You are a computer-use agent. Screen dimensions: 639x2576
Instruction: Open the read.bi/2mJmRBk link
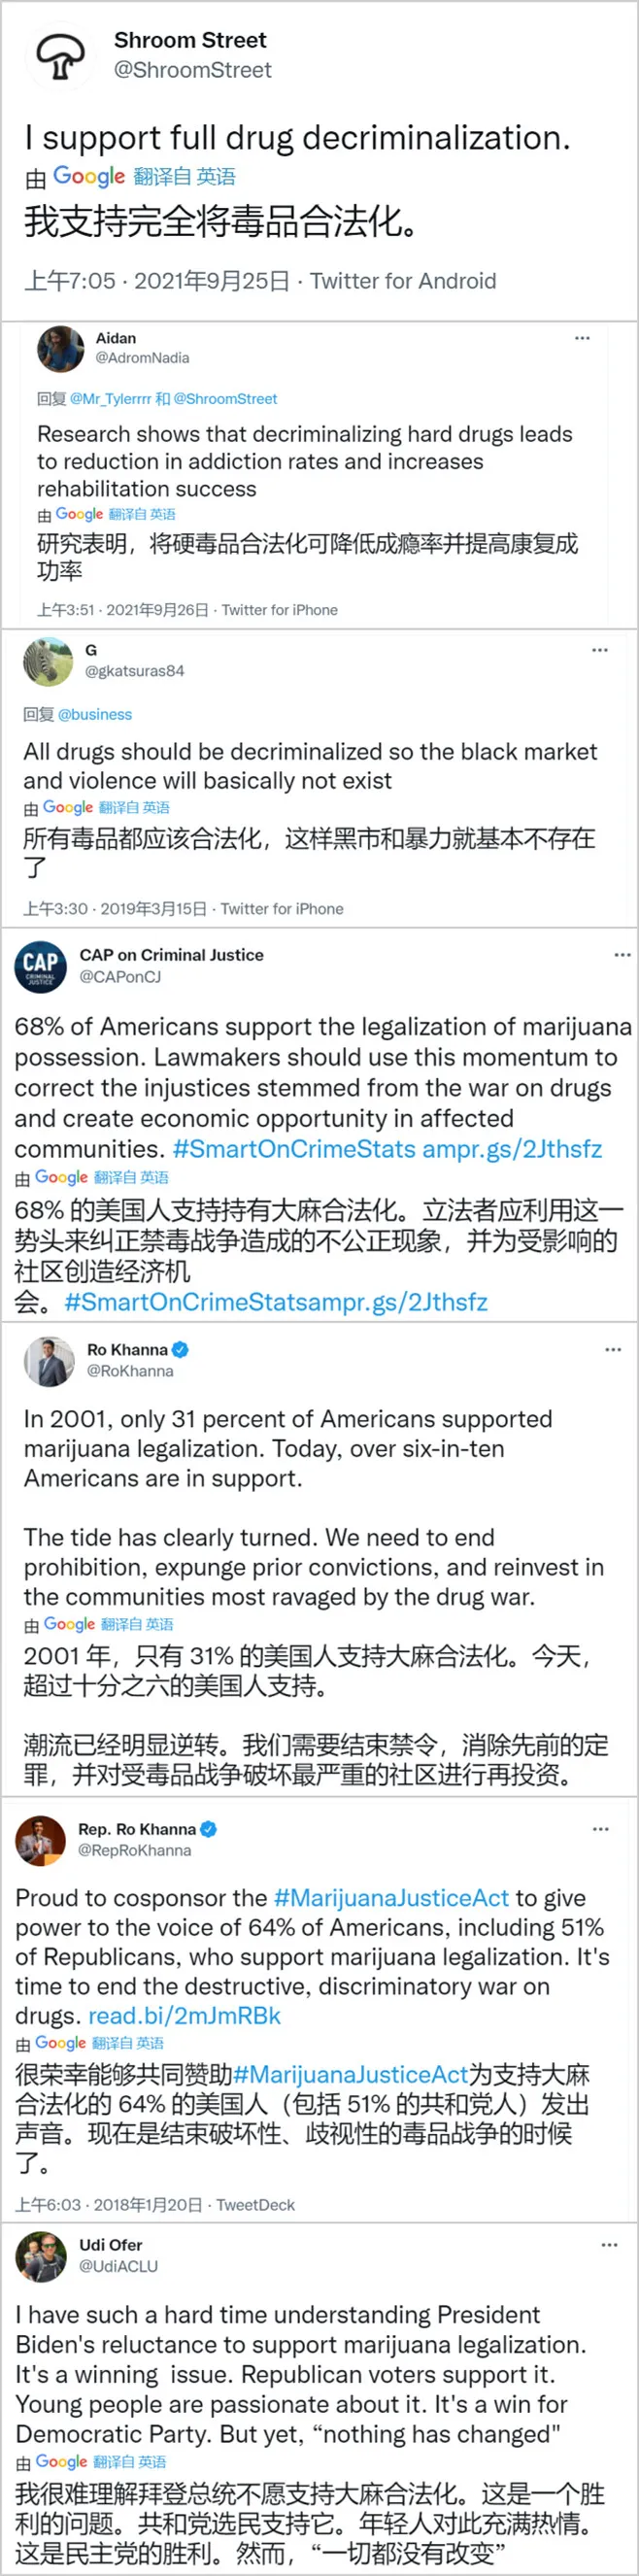click(x=184, y=2016)
